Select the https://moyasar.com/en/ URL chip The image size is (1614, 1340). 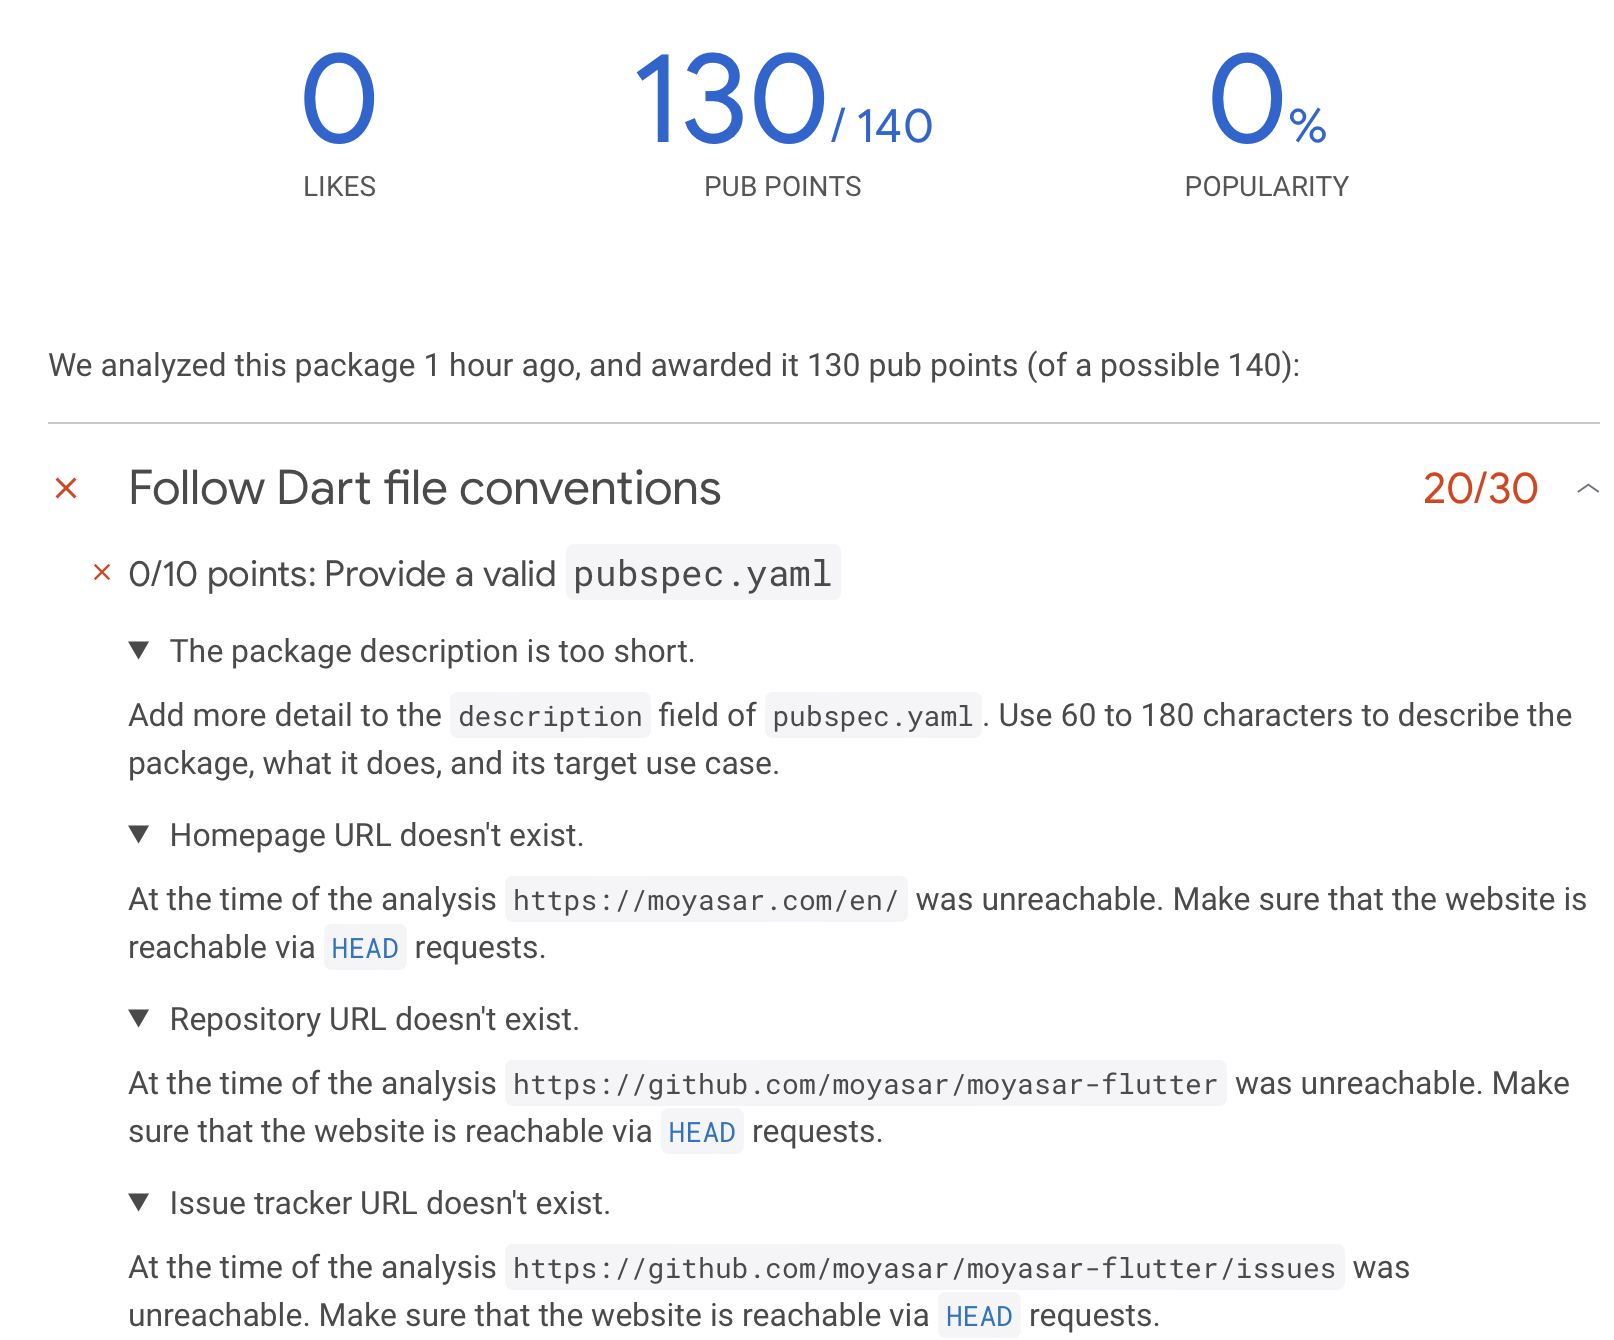pos(706,899)
